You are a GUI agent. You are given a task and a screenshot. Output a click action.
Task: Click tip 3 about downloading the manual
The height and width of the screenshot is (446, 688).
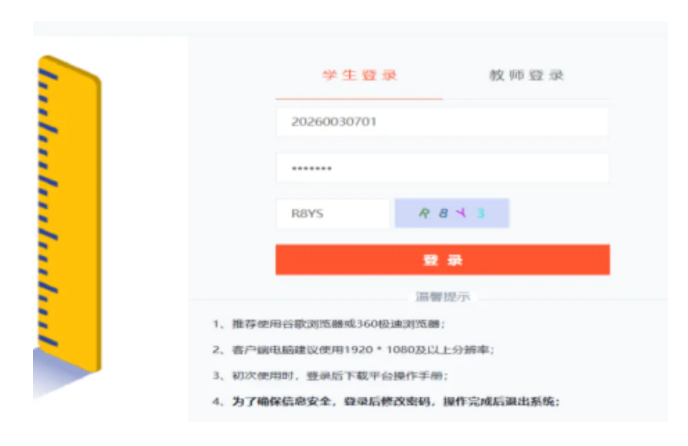click(330, 375)
